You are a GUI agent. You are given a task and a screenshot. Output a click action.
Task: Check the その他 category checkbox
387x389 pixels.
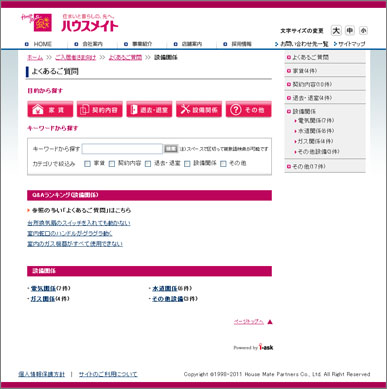point(223,164)
